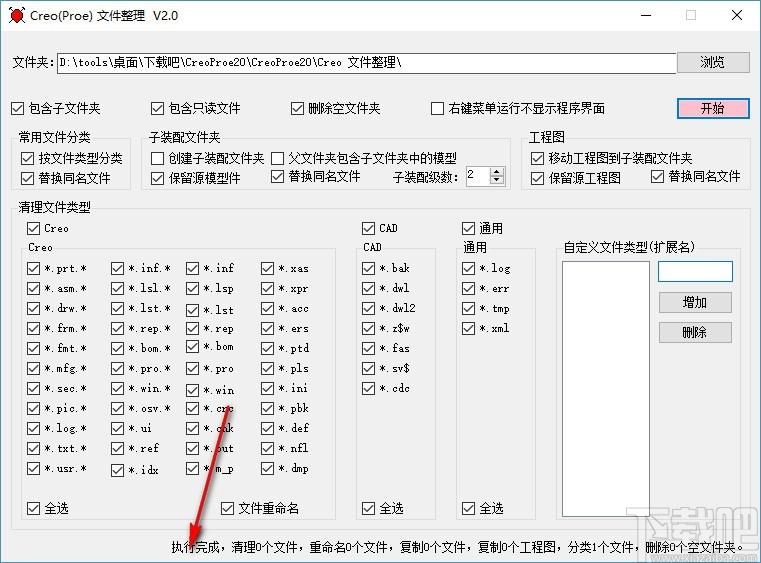Toggle the *.usr.* file type checkbox

(x=33, y=468)
